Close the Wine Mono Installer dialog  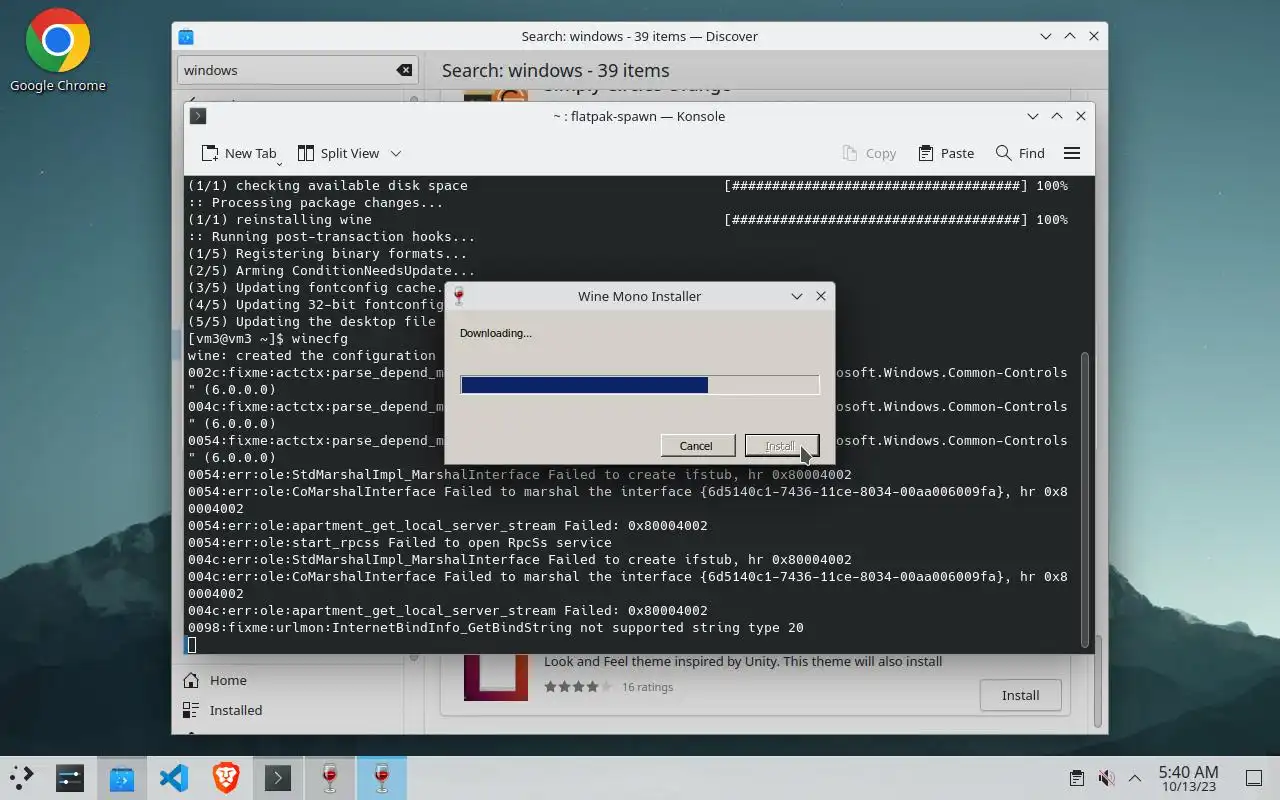click(821, 296)
